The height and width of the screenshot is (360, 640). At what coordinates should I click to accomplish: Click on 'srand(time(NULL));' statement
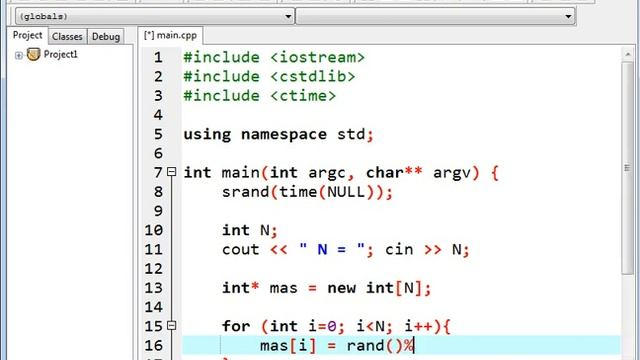click(x=307, y=192)
